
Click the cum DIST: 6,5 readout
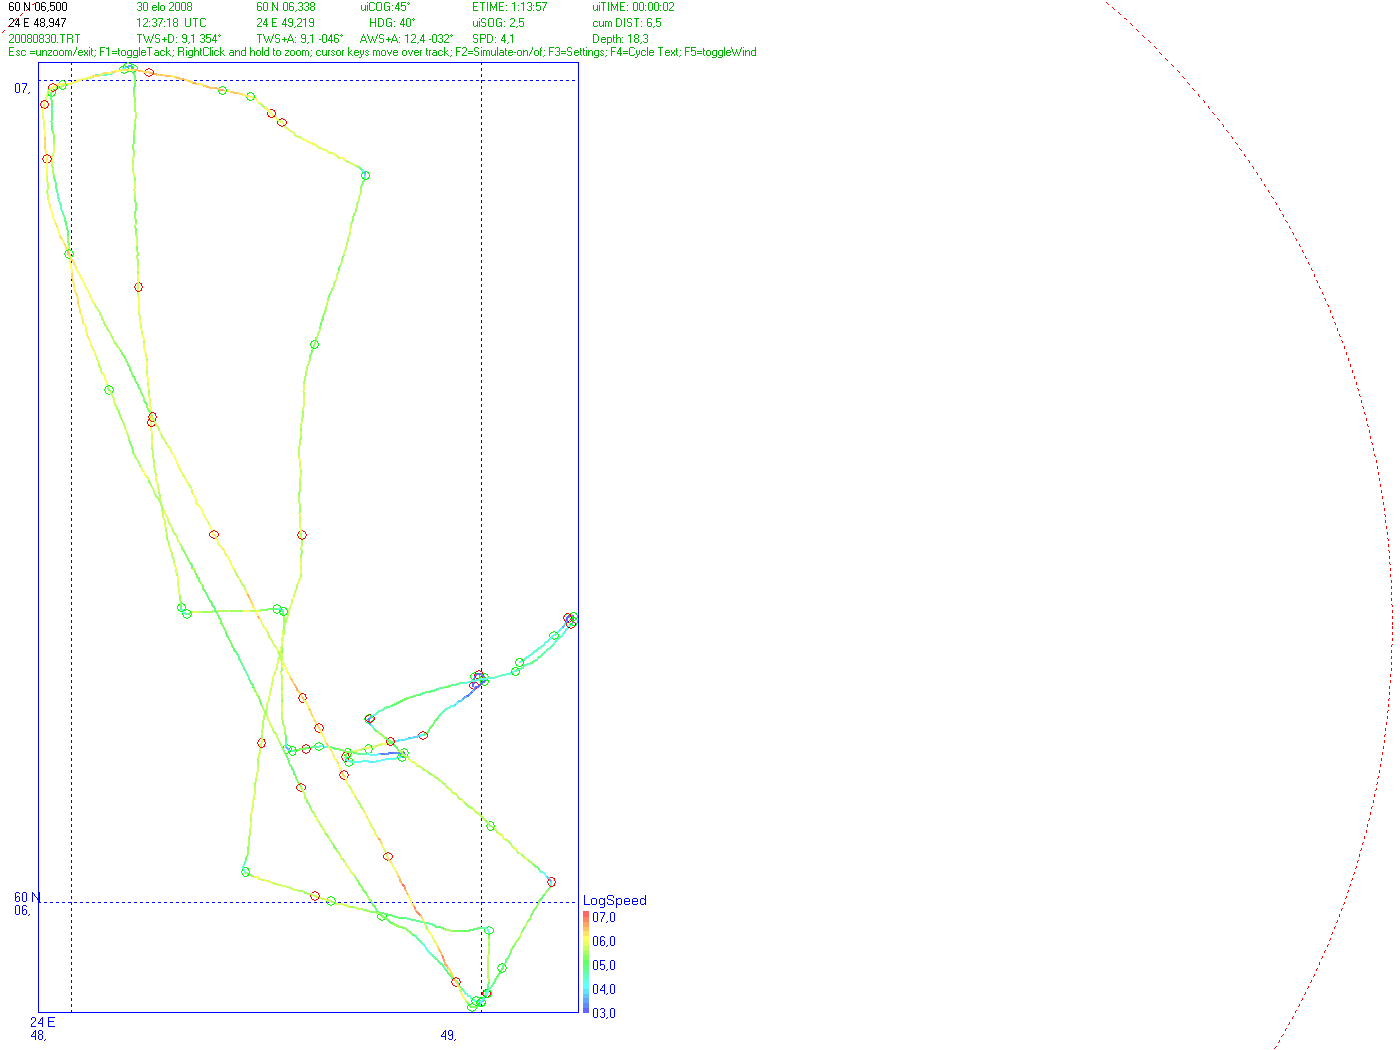pyautogui.click(x=627, y=23)
